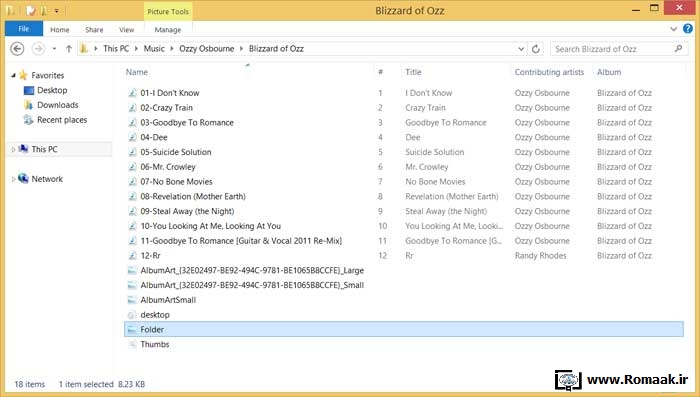Image resolution: width=700 pixels, height=397 pixels.
Task: Open Downloads in Favorites
Action: click(x=58, y=105)
